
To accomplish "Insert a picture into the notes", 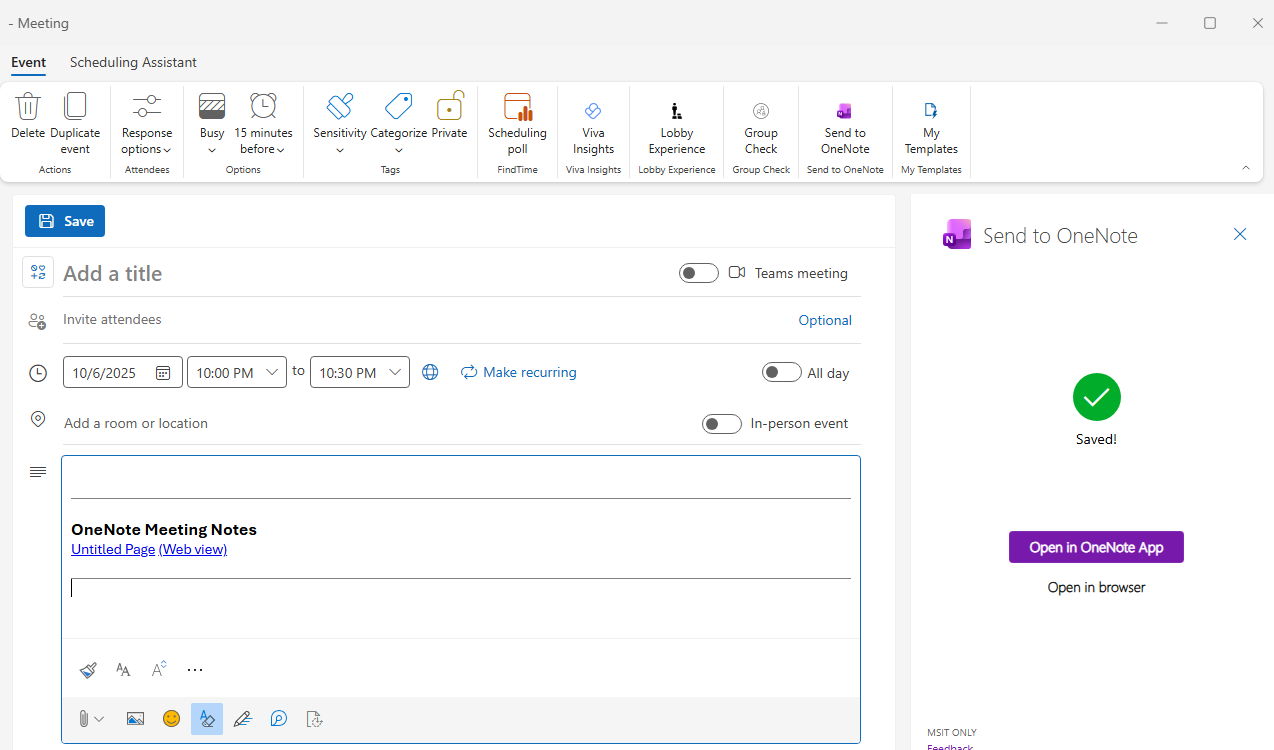I will (x=135, y=718).
